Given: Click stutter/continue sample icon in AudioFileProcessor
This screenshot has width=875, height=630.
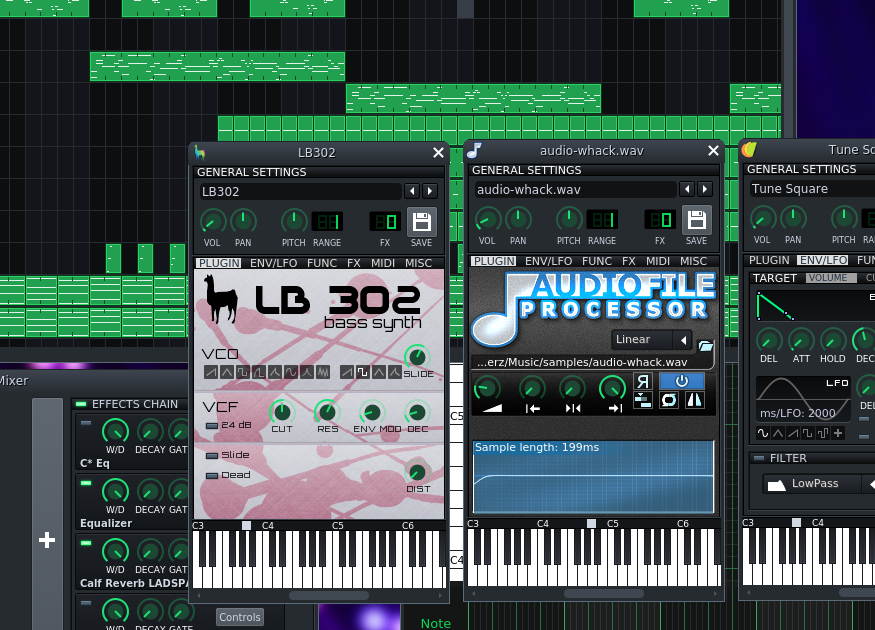Looking at the screenshot, I should 643,400.
